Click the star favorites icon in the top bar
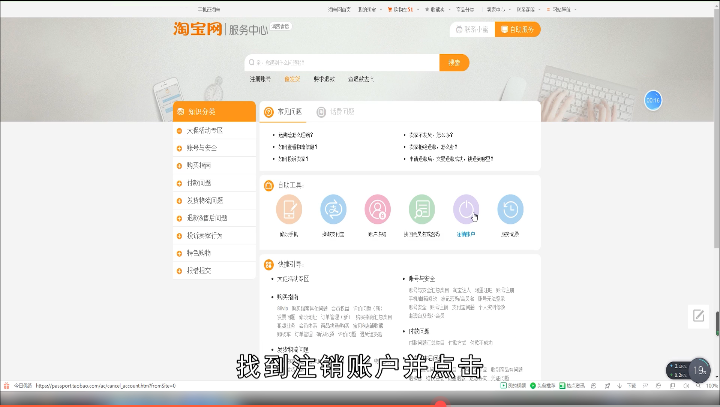Viewport: 720px width, 407px height. pos(427,9)
